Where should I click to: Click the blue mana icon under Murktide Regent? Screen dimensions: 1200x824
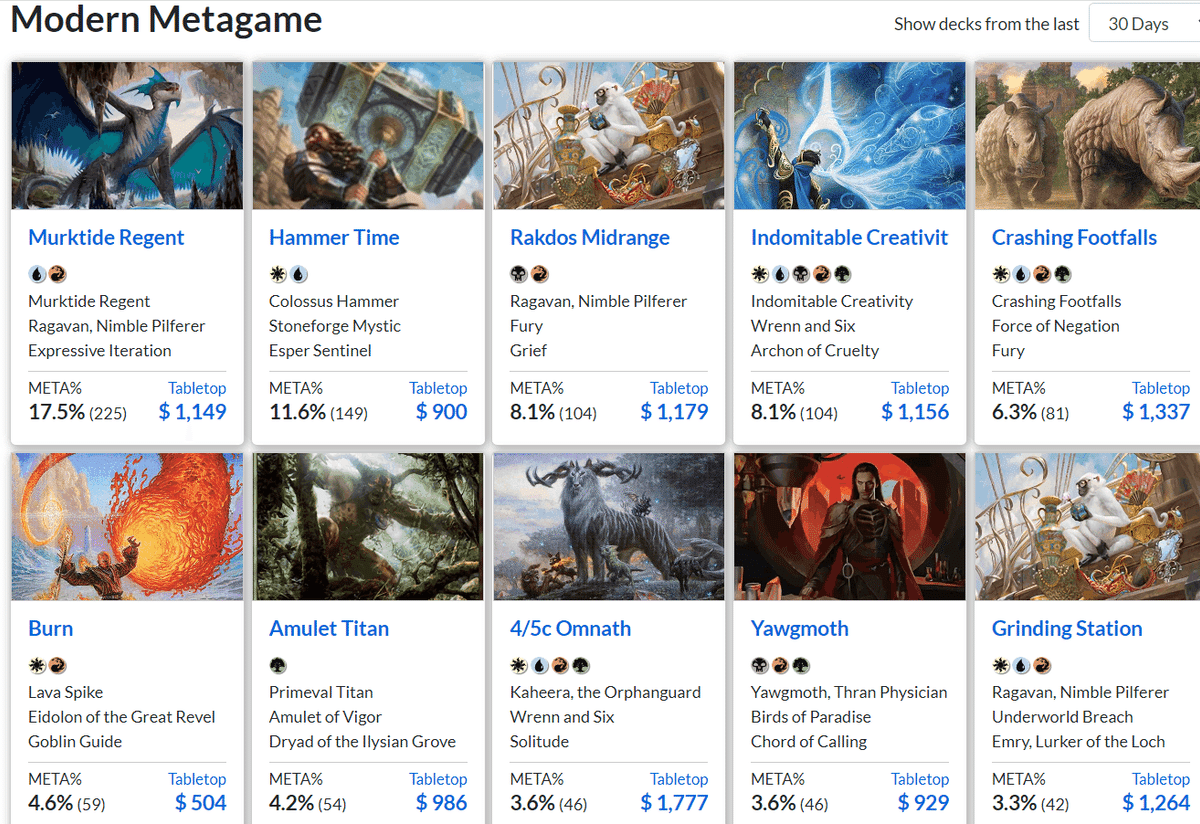(x=37, y=274)
